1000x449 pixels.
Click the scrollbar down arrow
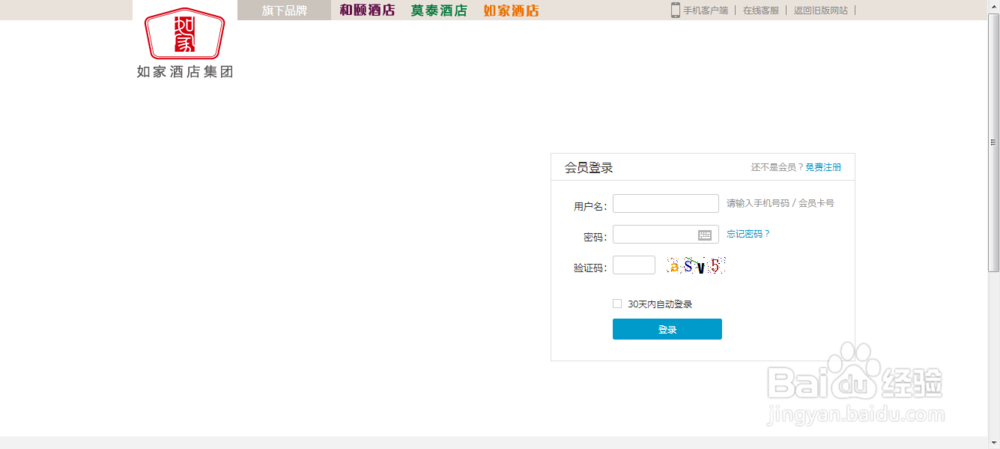(994, 442)
